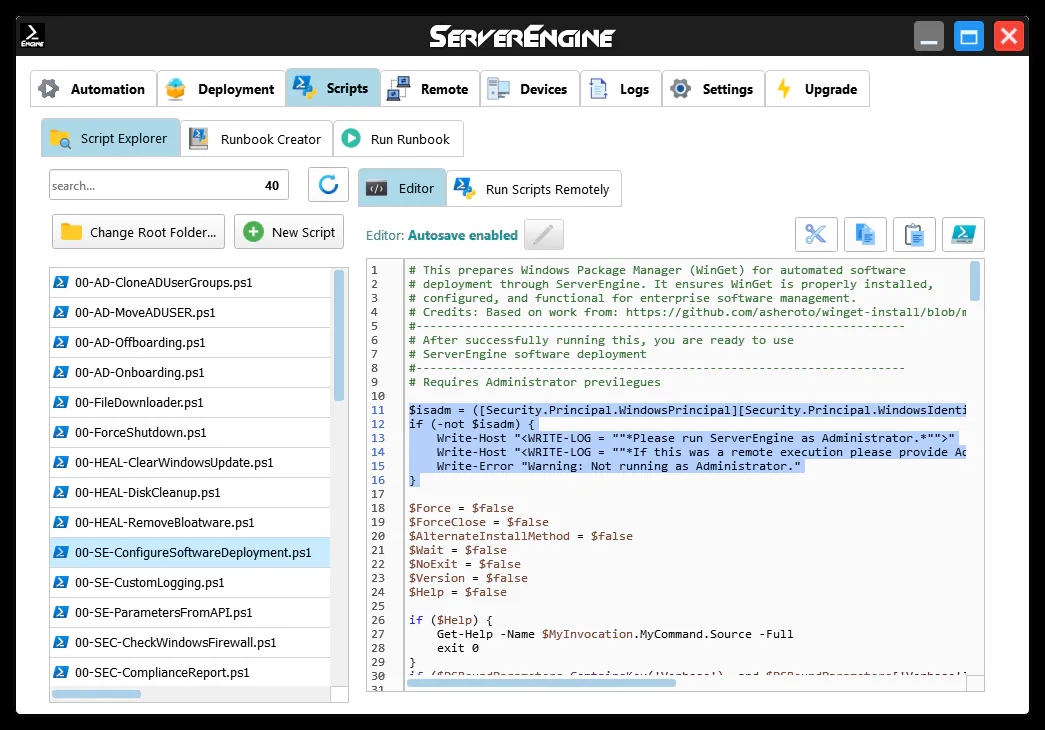Screen dimensions: 1045x730
Task: Switch to the Deployment tab
Action: point(221,89)
